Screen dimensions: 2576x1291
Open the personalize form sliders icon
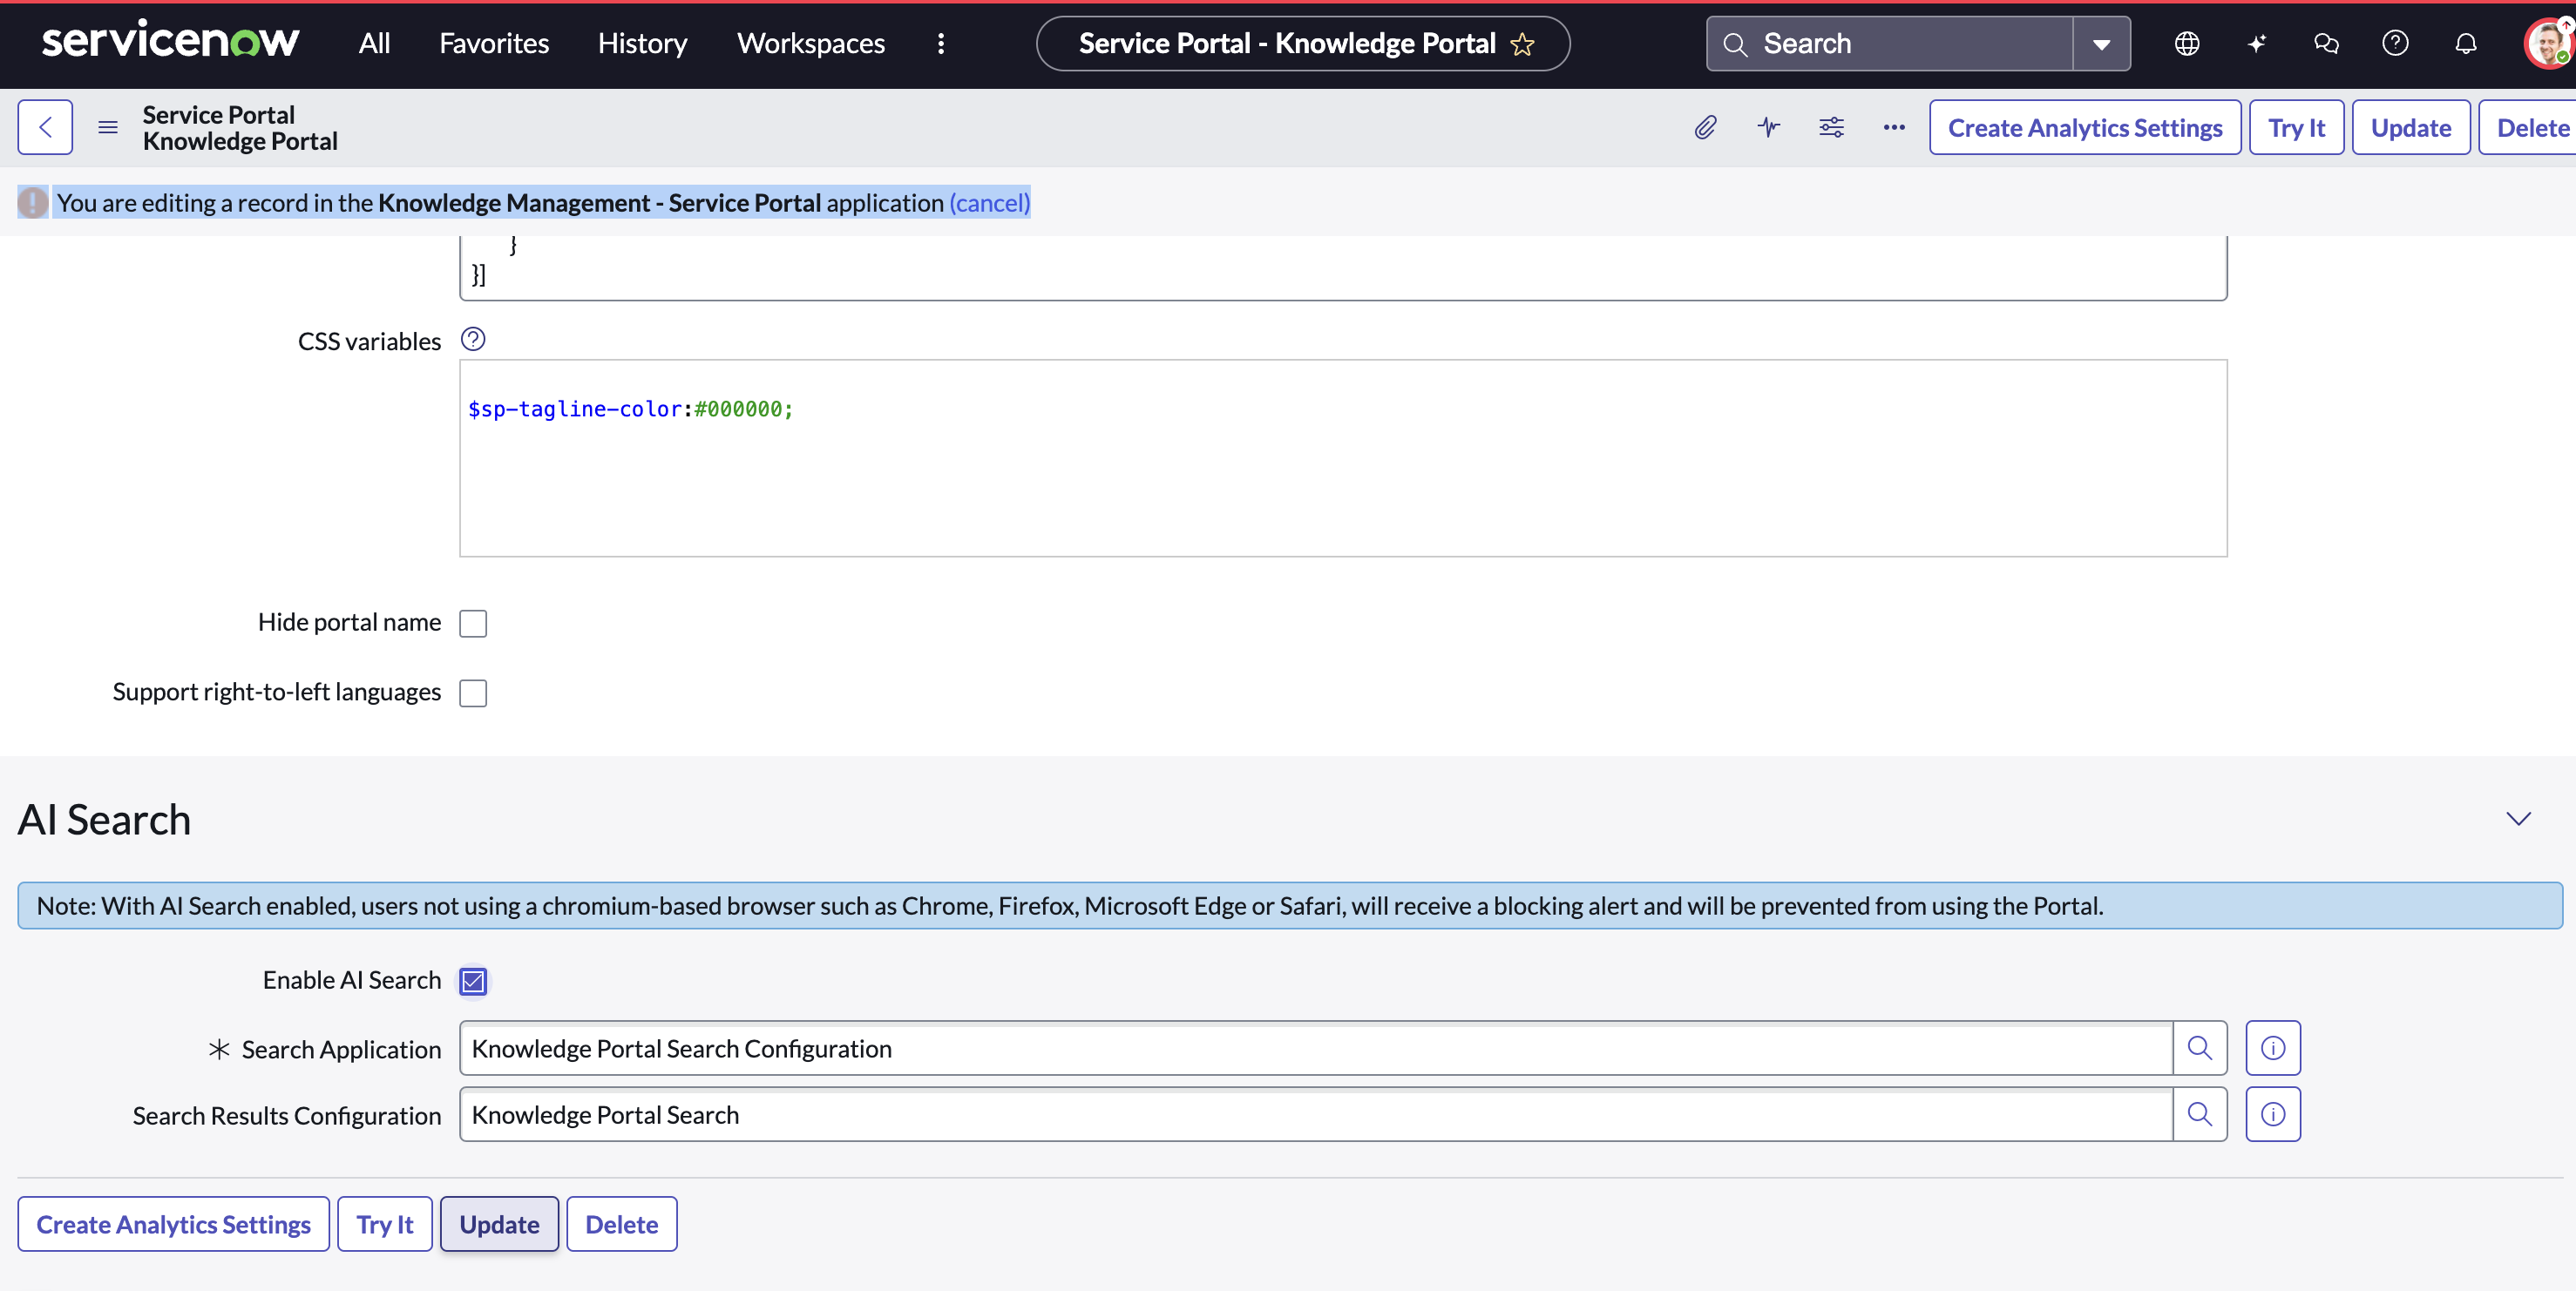tap(1831, 127)
